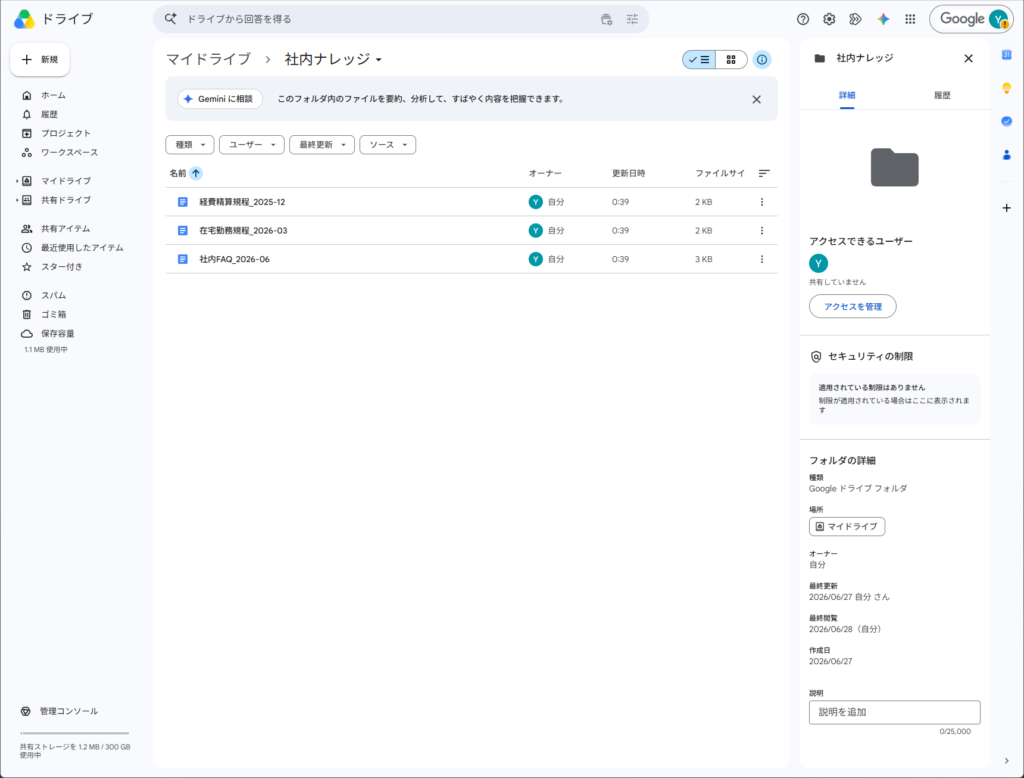Click the Docs icon of 社内FAQ_2026-06
The height and width of the screenshot is (778, 1024).
pos(183,259)
